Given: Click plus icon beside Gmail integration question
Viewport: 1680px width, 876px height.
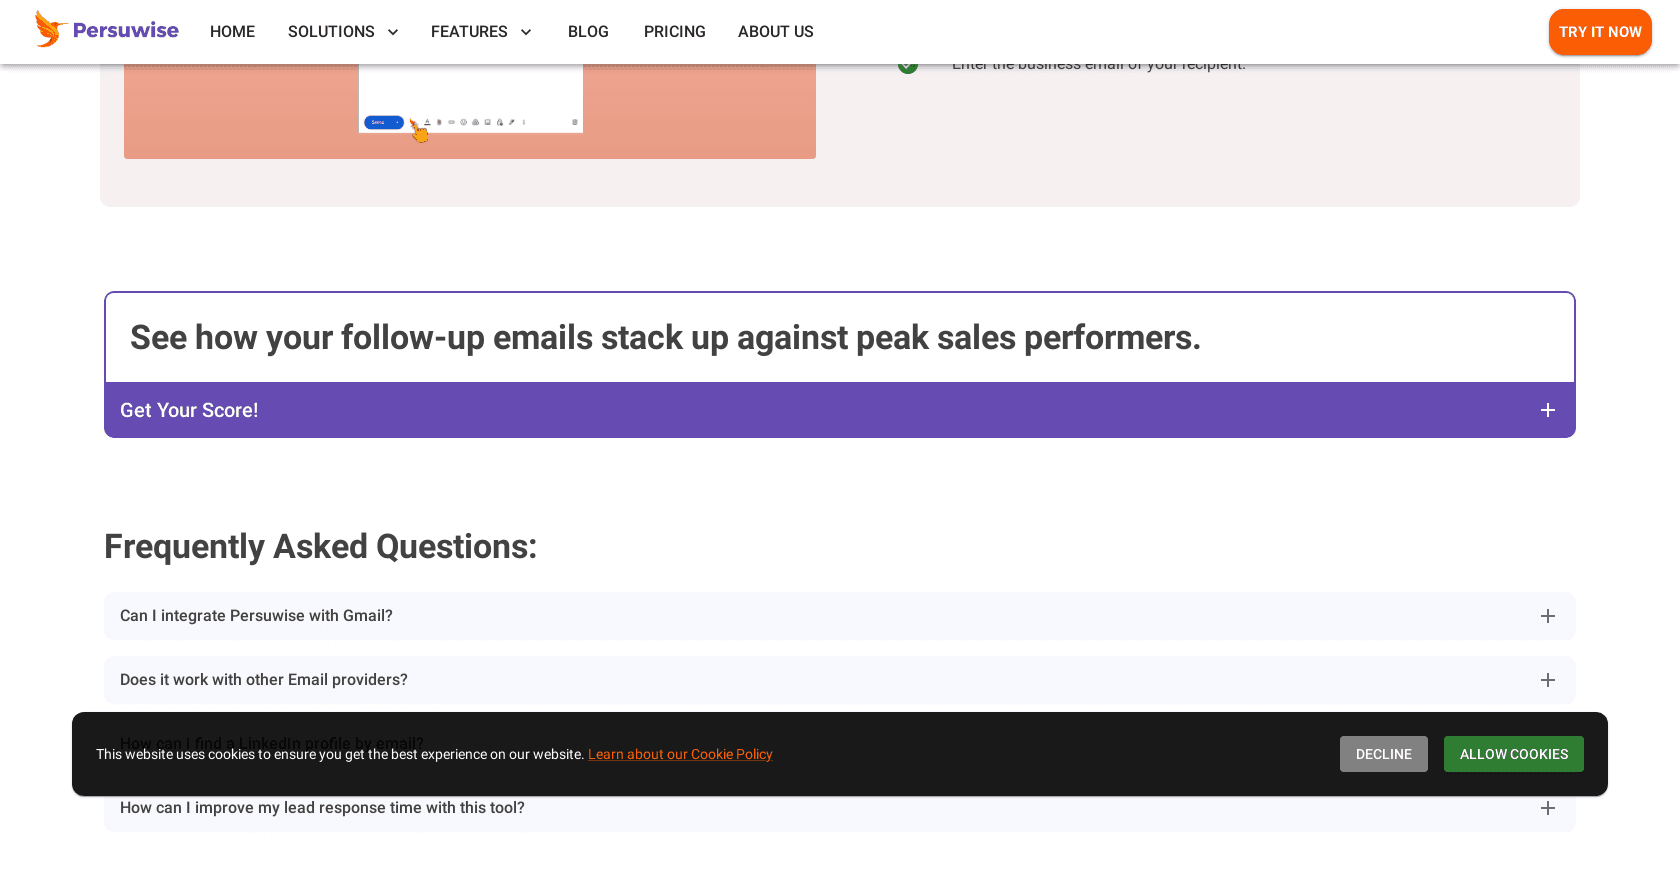Looking at the screenshot, I should coord(1547,616).
